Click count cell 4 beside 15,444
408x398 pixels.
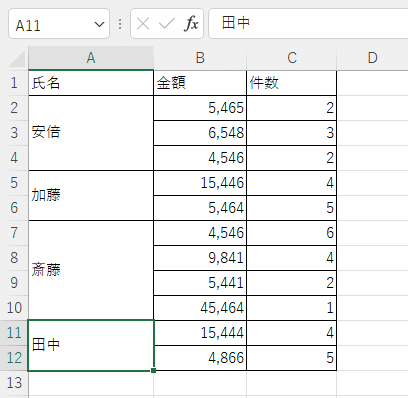tap(292, 333)
